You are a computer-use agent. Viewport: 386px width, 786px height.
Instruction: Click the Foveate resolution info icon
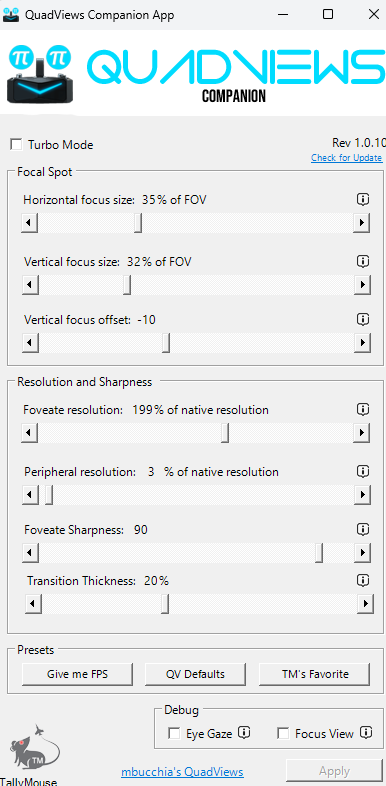pyautogui.click(x=363, y=410)
